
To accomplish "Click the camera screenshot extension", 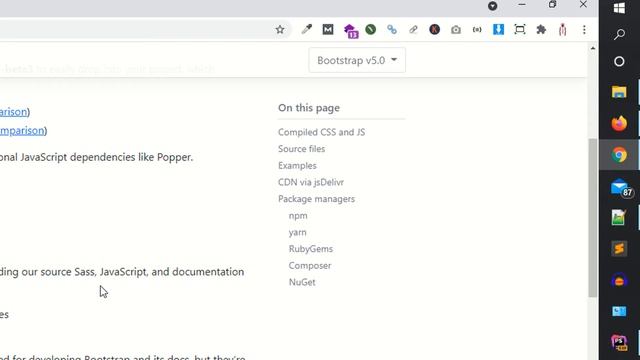I will click(x=456, y=29).
